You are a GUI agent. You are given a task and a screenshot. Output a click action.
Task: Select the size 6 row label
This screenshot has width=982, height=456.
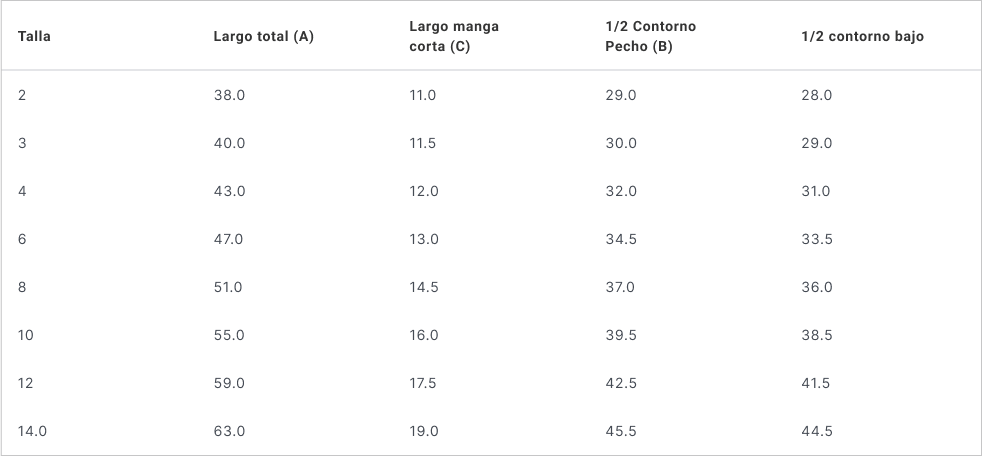22,239
